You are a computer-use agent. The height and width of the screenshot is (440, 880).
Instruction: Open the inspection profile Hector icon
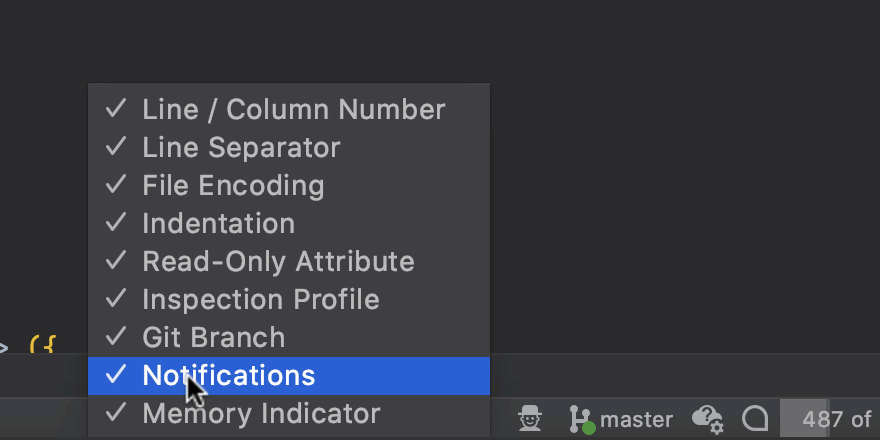(x=530, y=419)
